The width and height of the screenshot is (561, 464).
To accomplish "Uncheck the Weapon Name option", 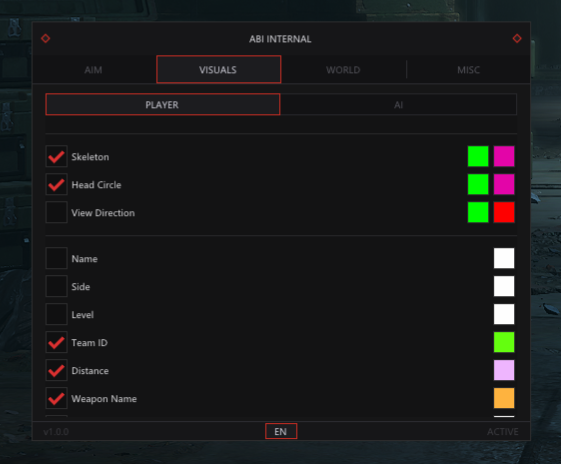I will click(x=57, y=398).
